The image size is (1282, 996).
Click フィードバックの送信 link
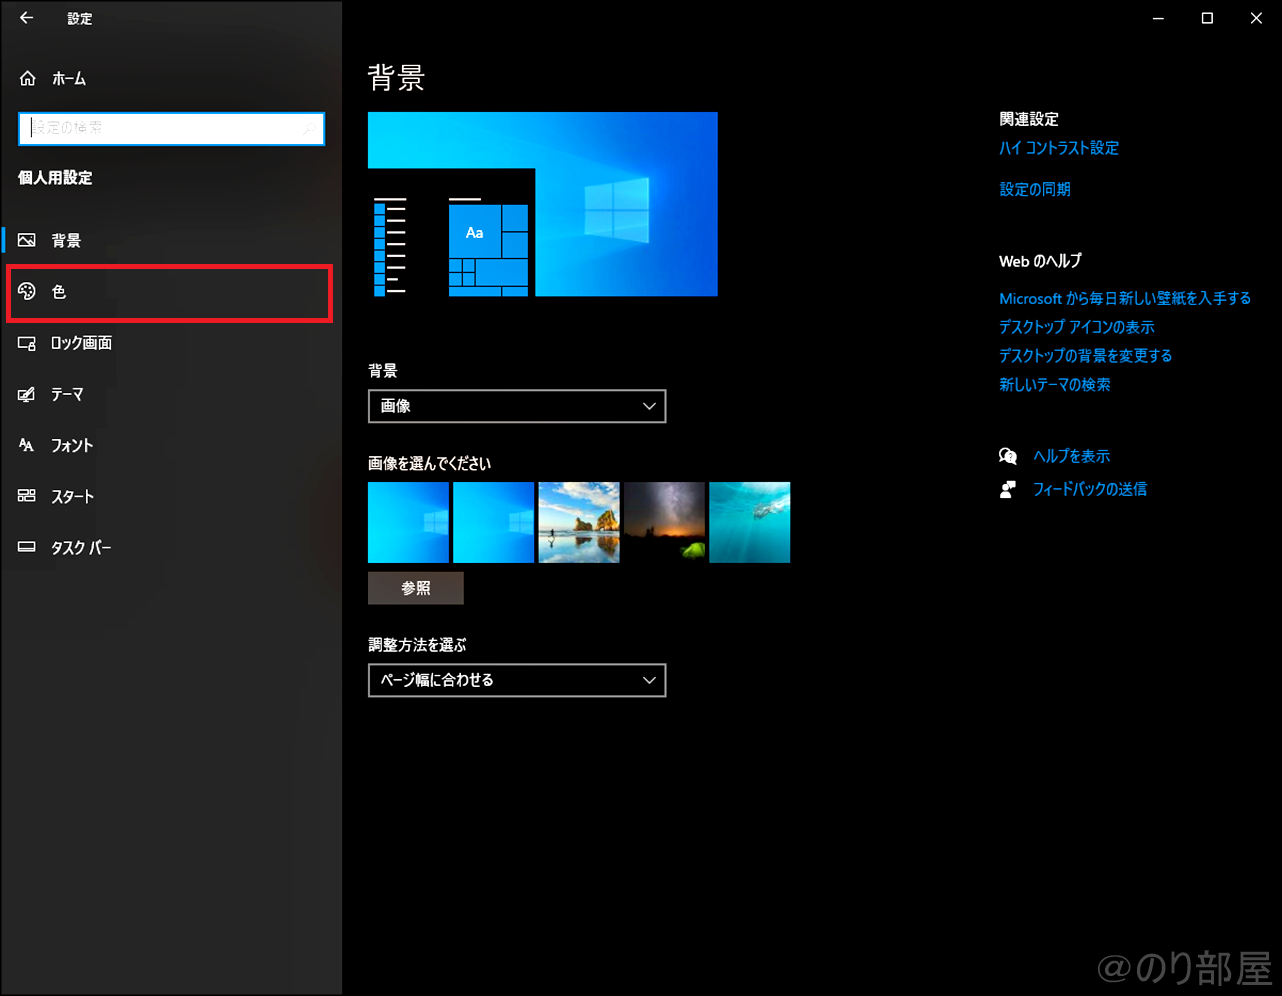click(x=1089, y=489)
